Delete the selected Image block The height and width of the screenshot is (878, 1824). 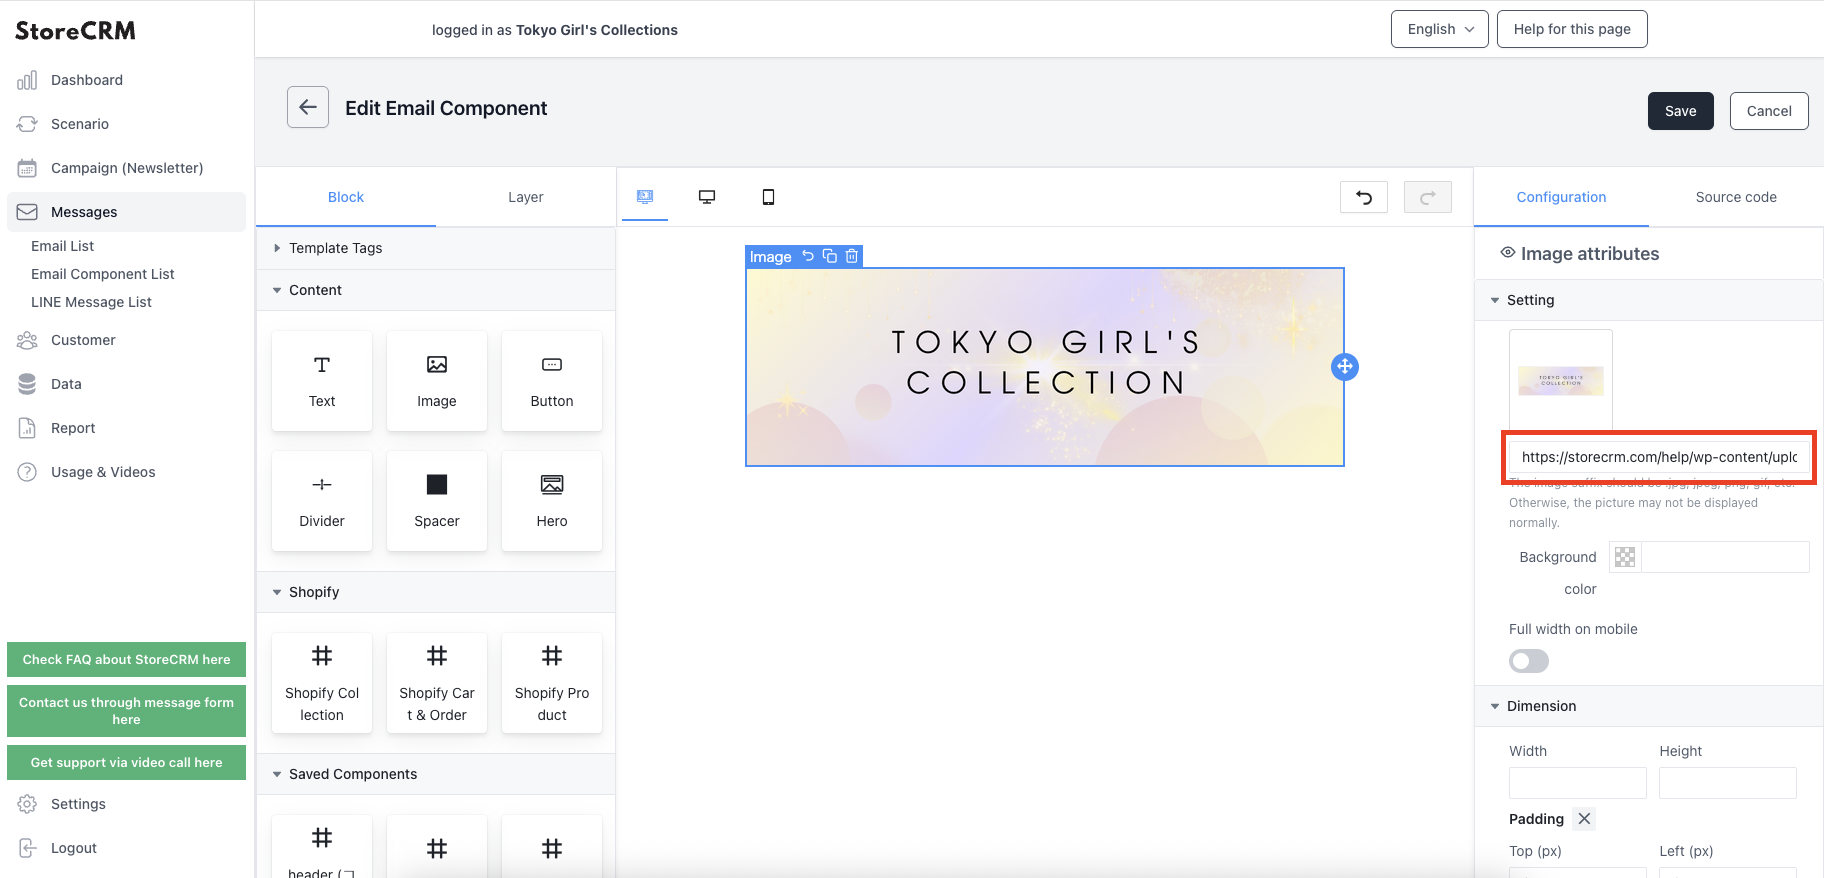coord(852,256)
